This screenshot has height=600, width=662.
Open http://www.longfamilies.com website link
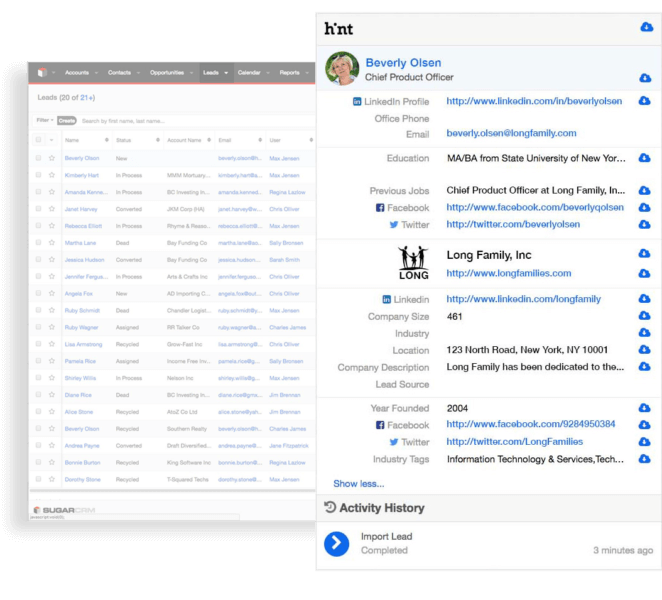(509, 273)
